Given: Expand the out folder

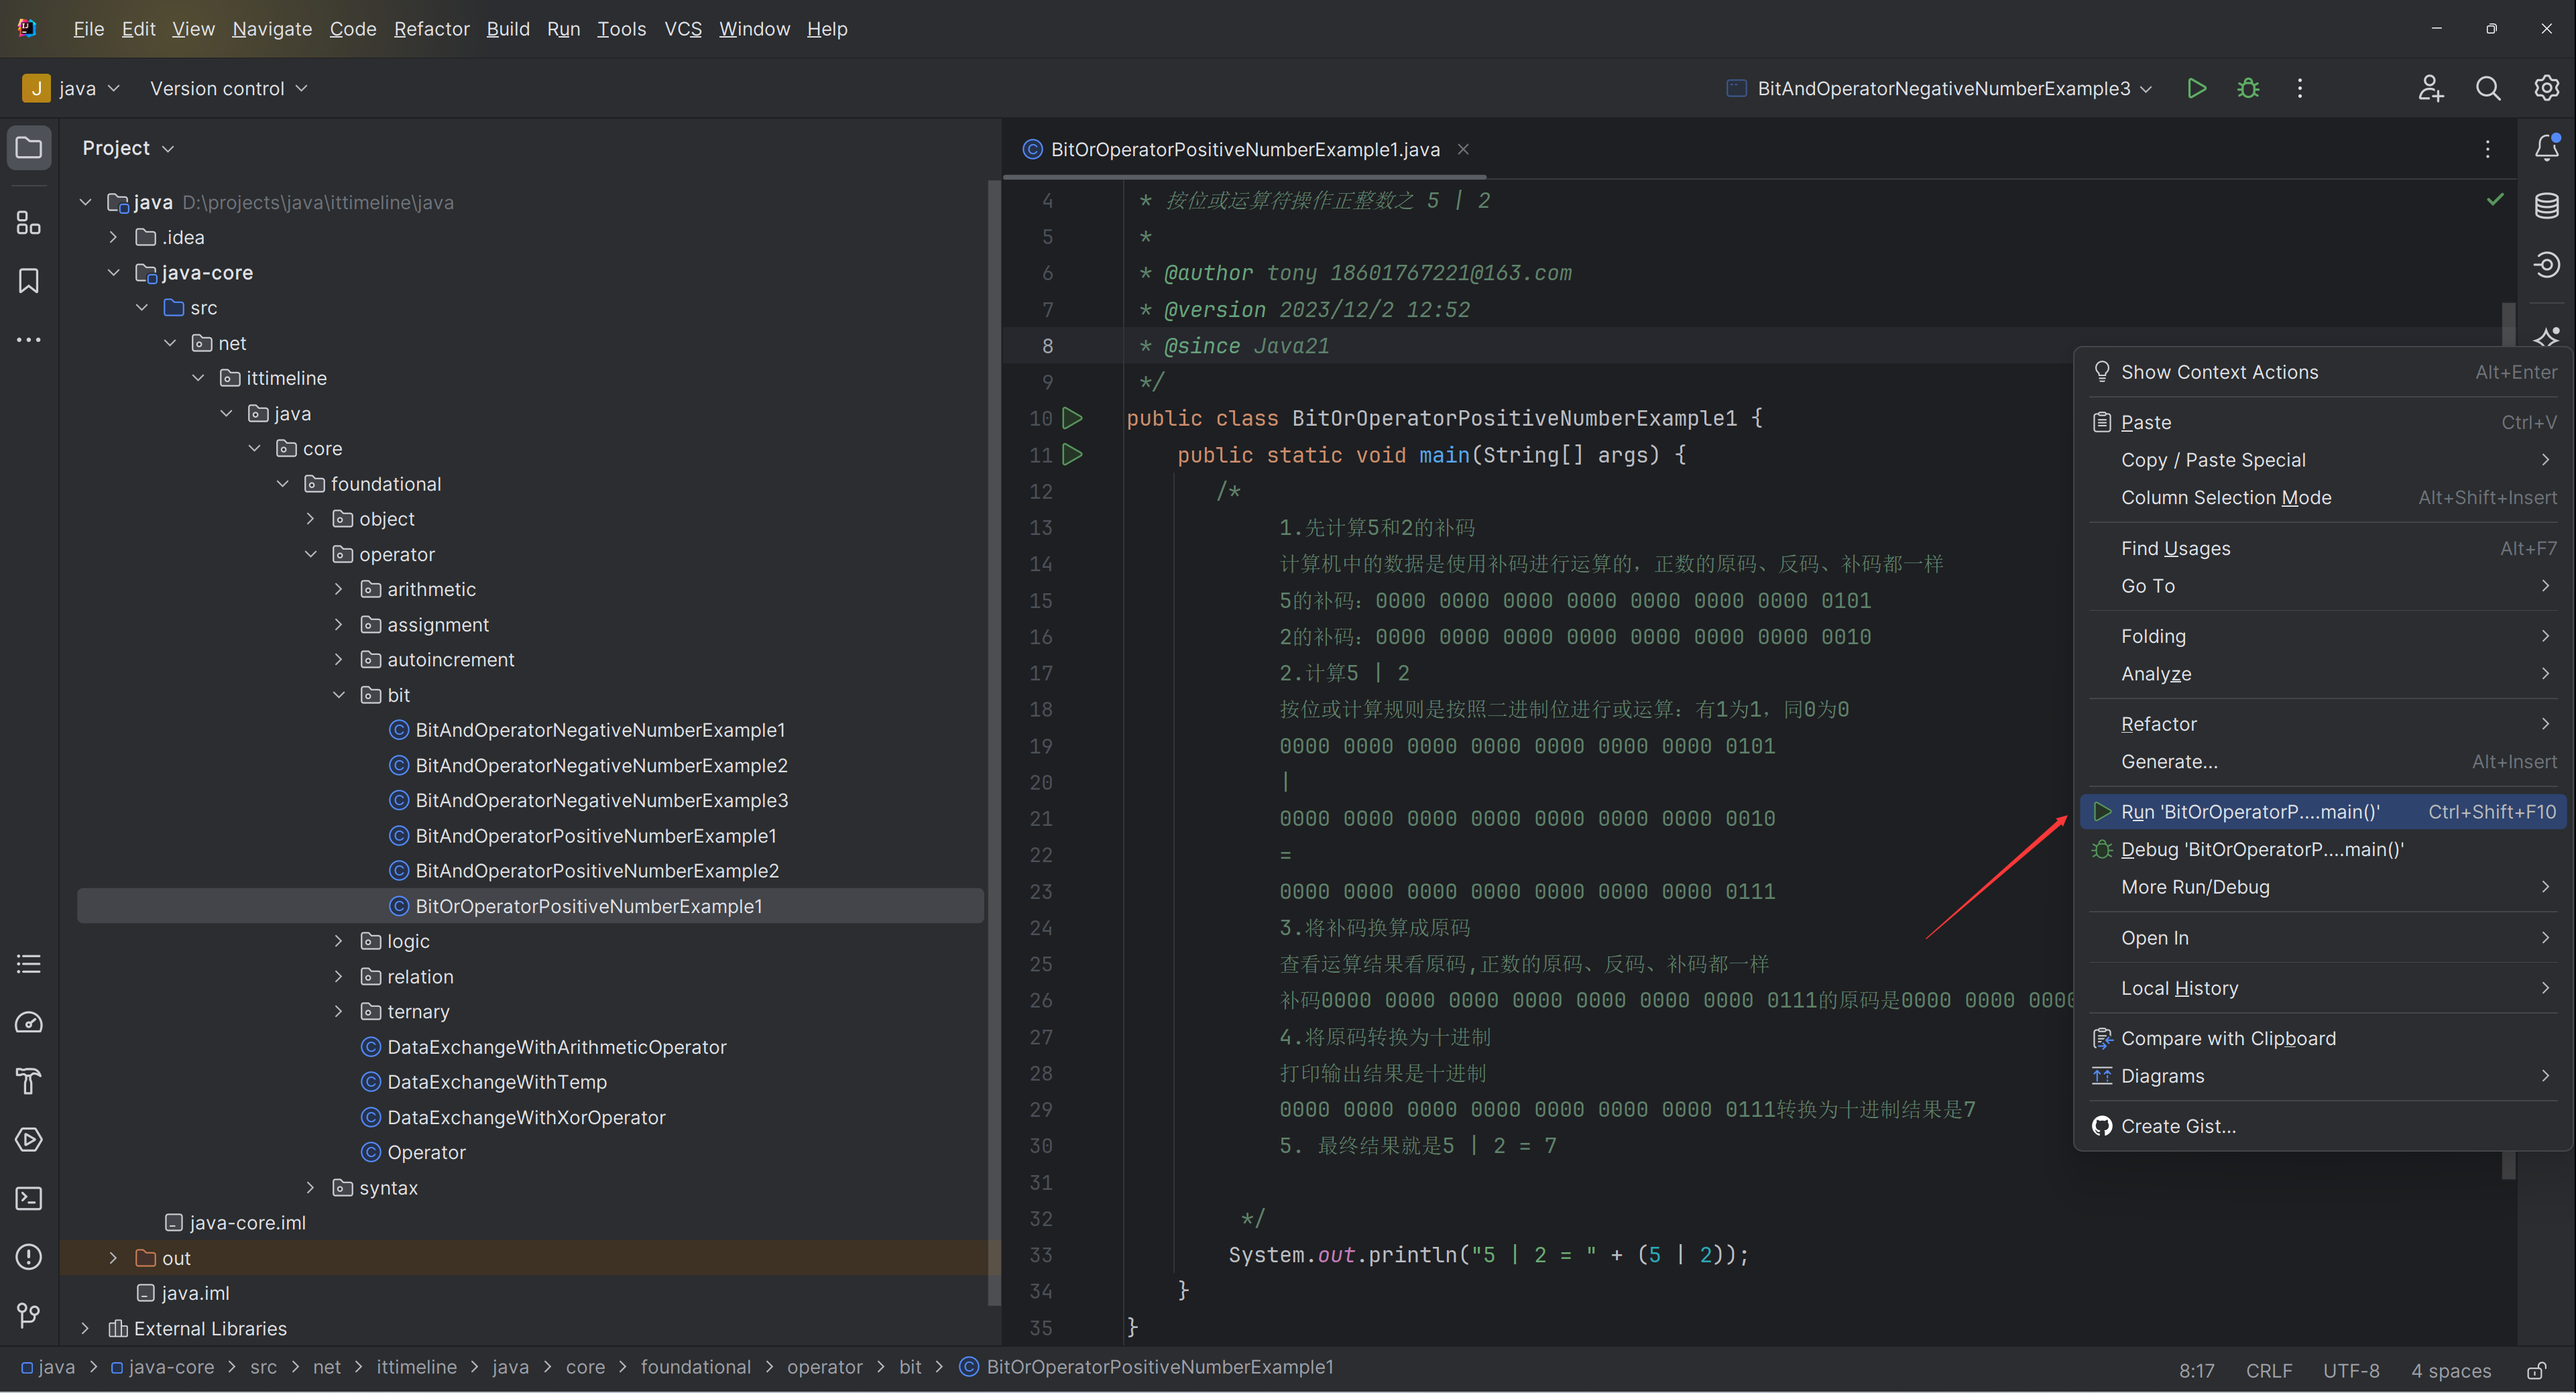Looking at the screenshot, I should [x=113, y=1258].
